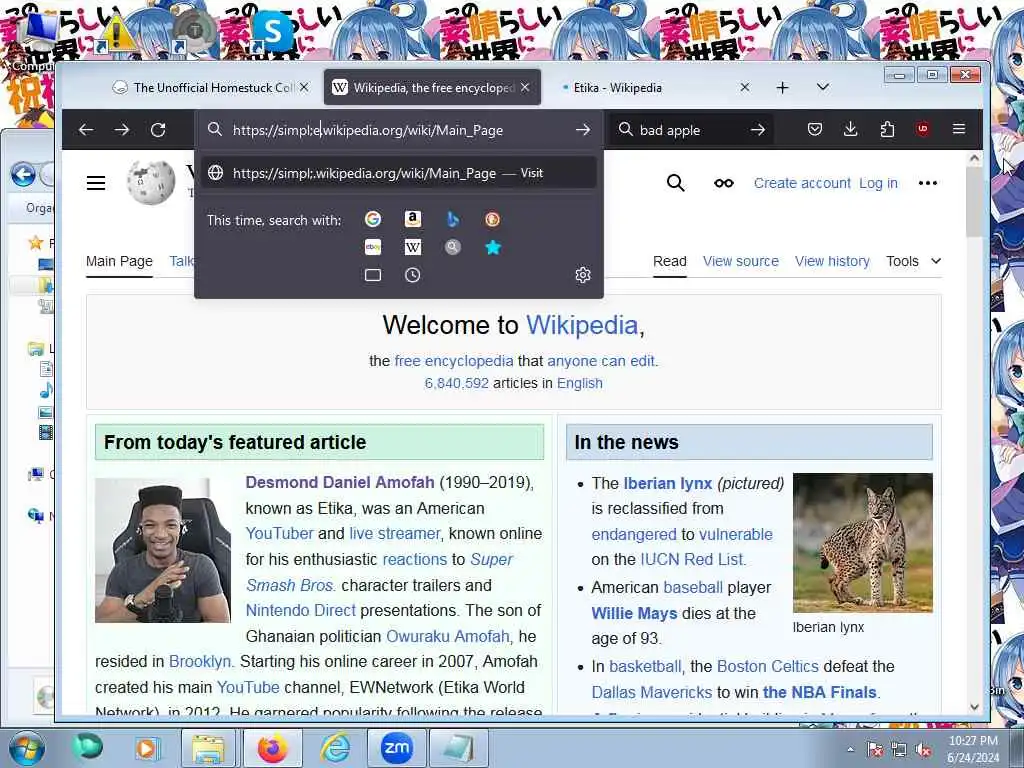This screenshot has height=768, width=1024.
Task: Open Internet Explorer from the taskbar
Action: pyautogui.click(x=335, y=748)
